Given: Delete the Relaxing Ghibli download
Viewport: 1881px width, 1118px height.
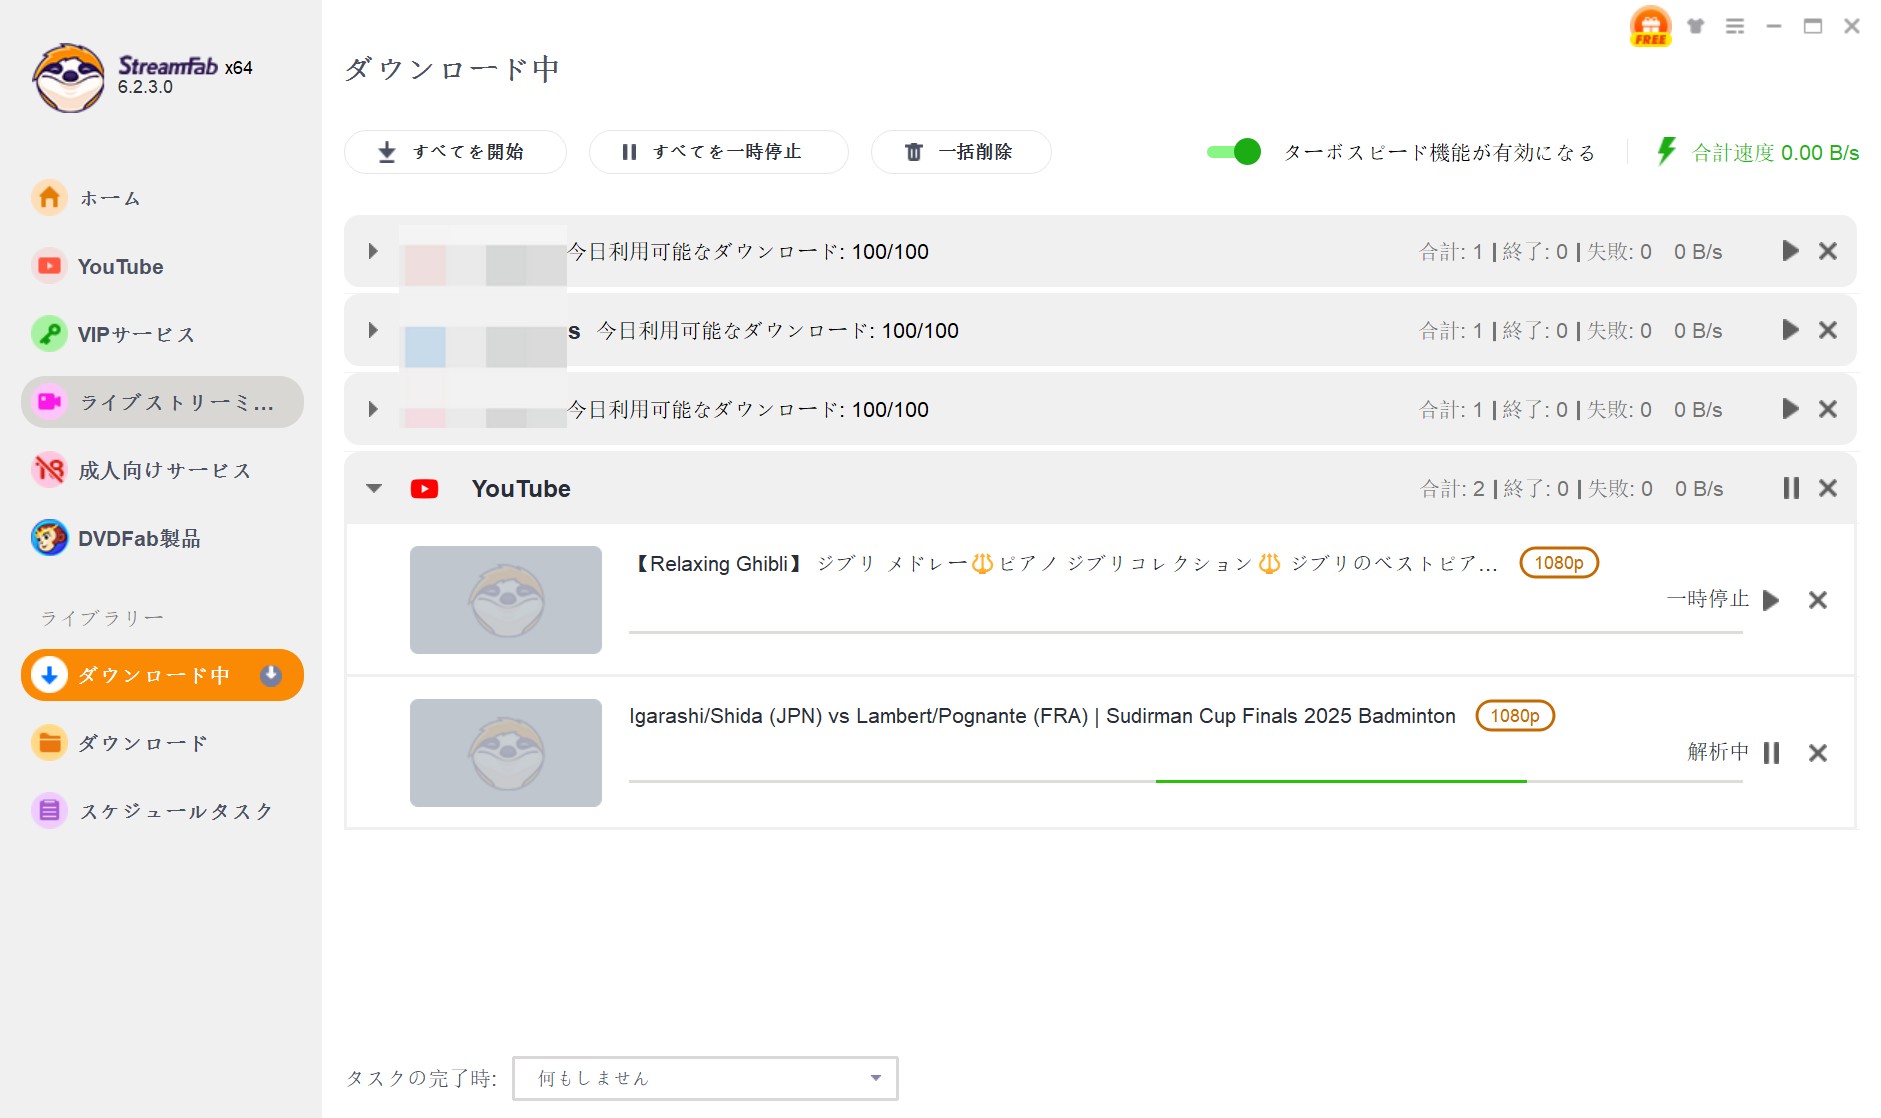Looking at the screenshot, I should coord(1818,600).
